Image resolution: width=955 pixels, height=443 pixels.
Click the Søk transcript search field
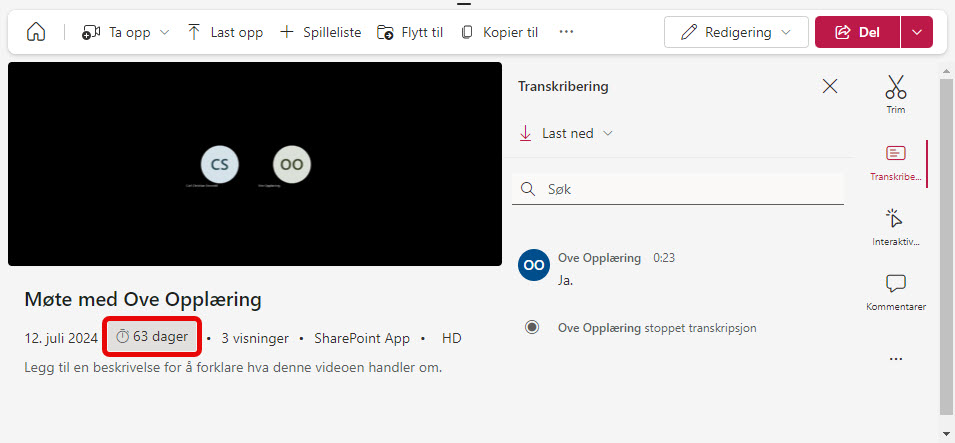(x=678, y=190)
